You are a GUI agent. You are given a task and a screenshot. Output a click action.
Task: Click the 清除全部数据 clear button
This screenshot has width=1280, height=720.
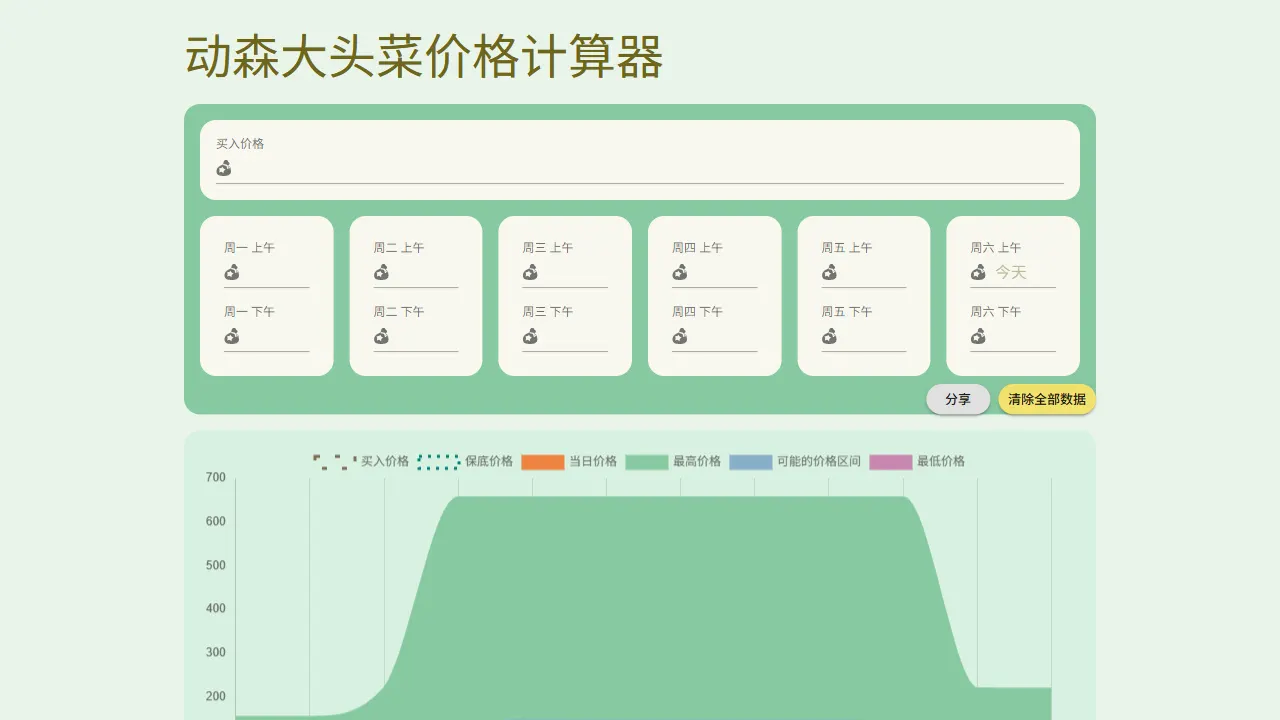coord(1047,399)
